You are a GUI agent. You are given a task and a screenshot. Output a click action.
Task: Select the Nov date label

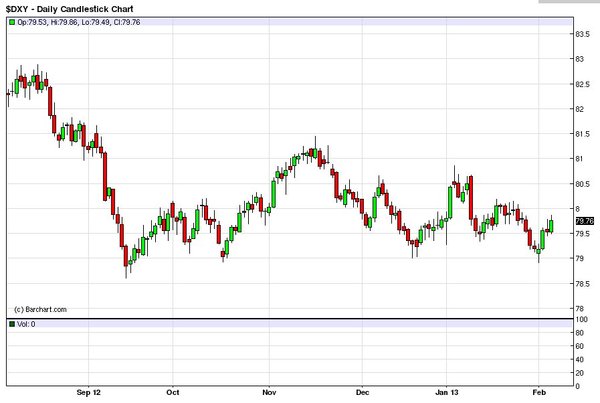[269, 394]
